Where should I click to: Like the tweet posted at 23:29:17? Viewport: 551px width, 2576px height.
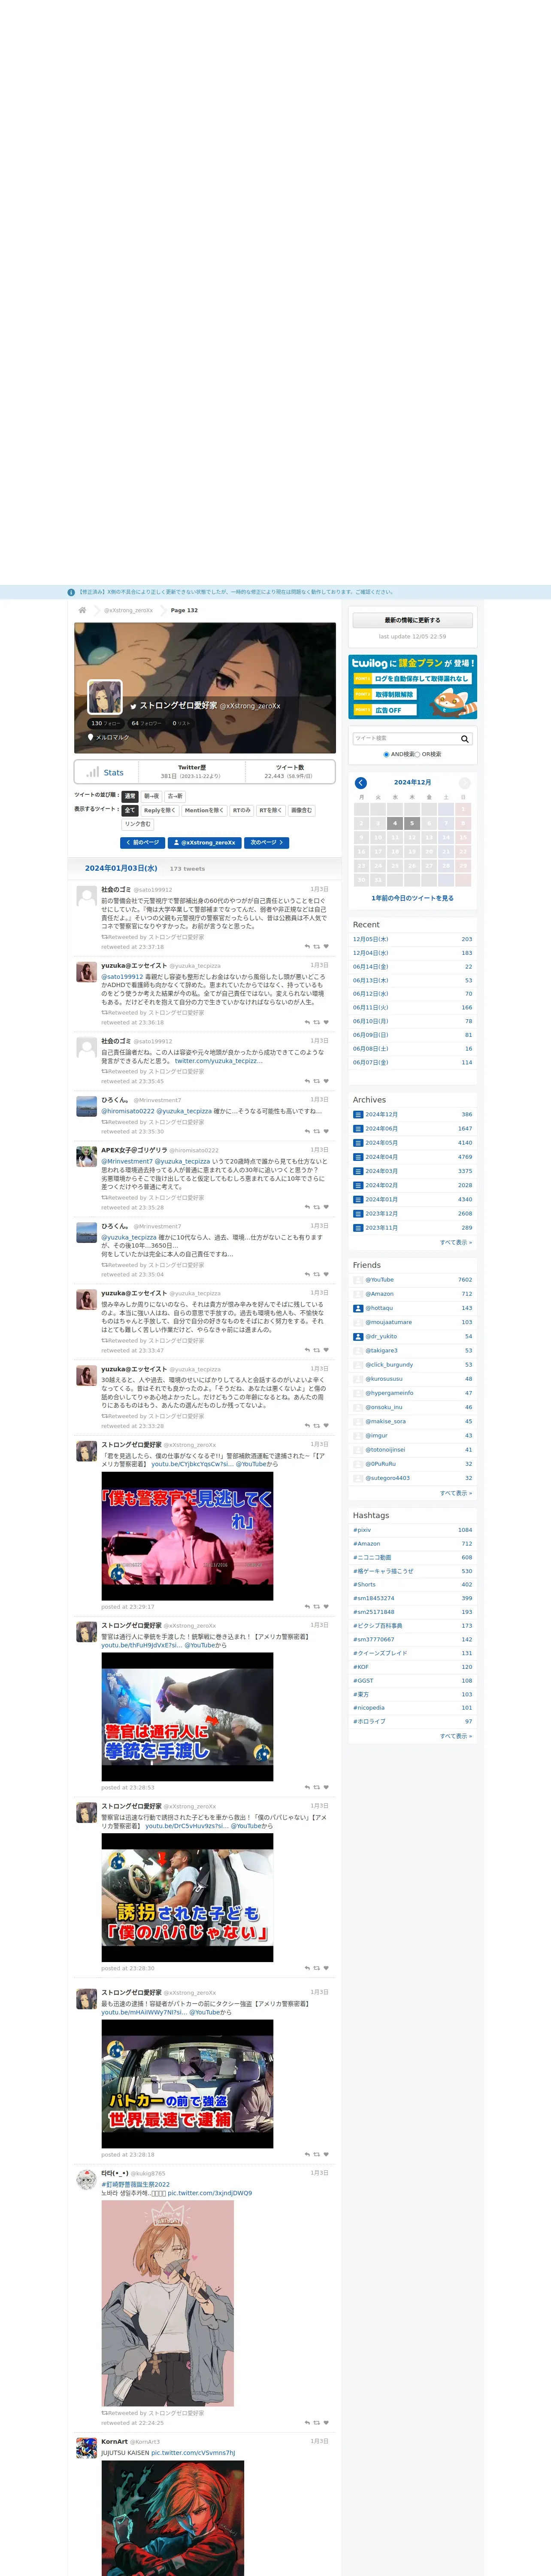[326, 1606]
